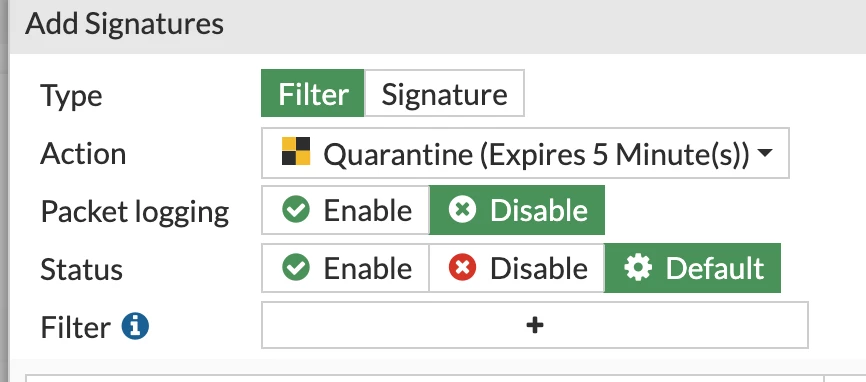Click the gear icon on Default status

(x=638, y=268)
